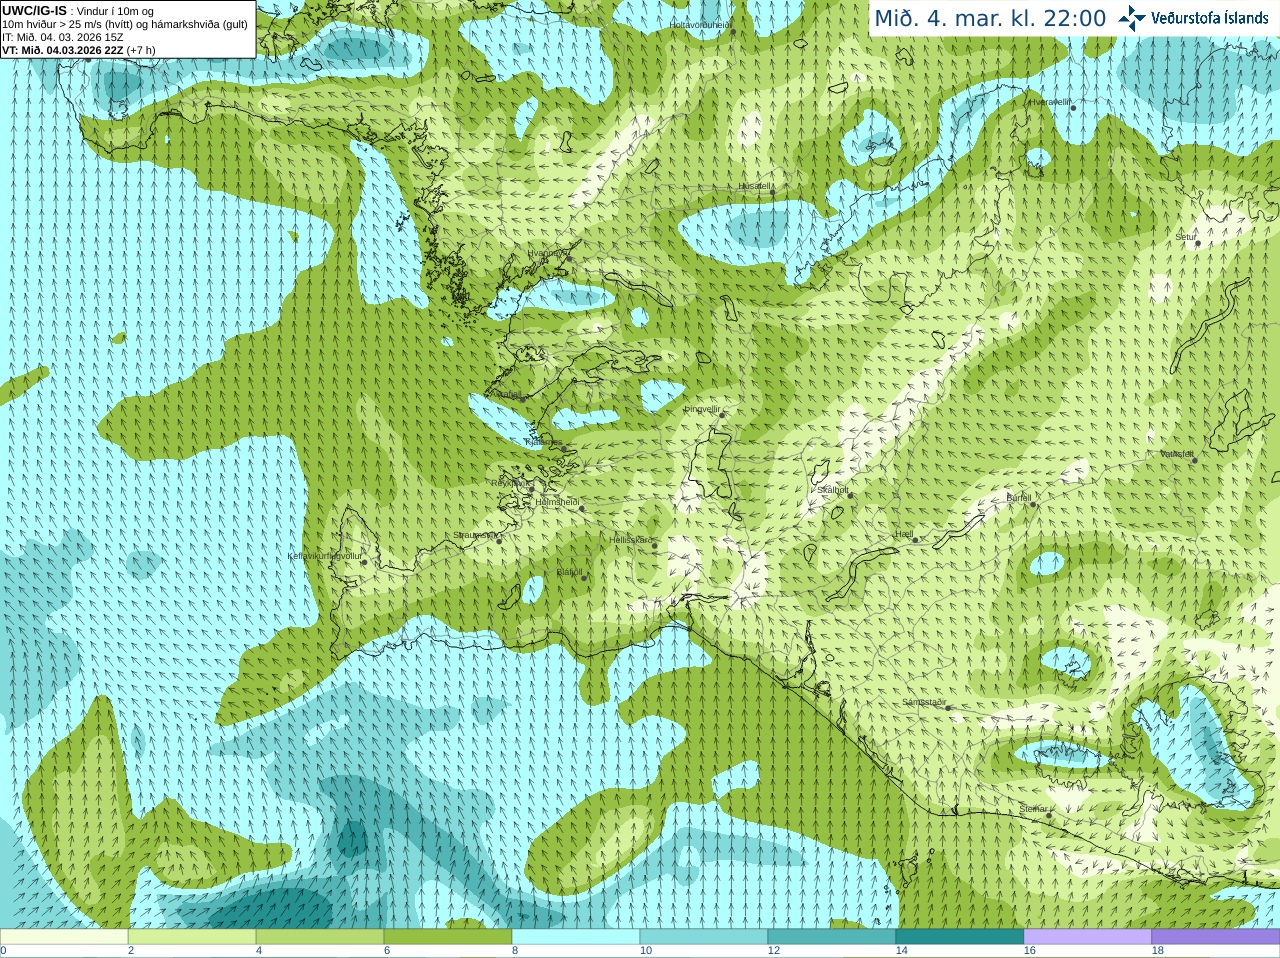
Task: Click the VT: Mið. 04.03.2026 22Z (+7 h) line
Action: pos(79,50)
